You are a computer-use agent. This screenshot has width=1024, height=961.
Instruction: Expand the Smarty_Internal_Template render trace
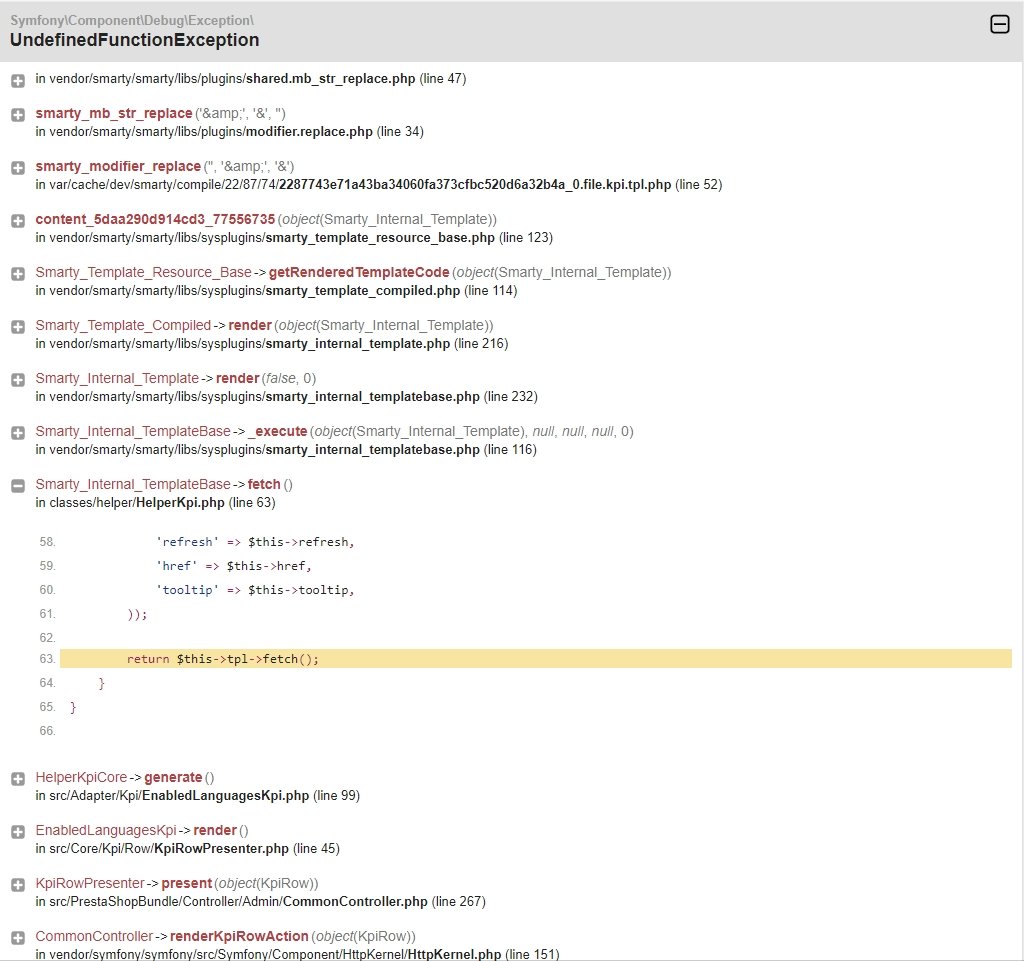[x=18, y=379]
